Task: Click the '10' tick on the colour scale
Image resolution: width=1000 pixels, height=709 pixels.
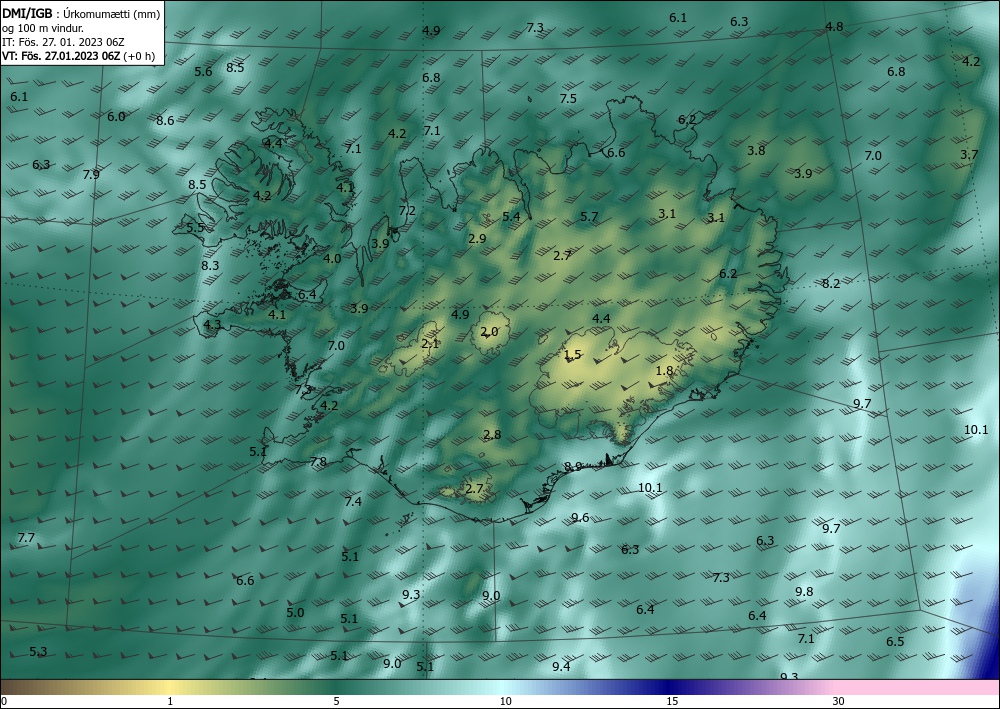Action: coord(505,701)
